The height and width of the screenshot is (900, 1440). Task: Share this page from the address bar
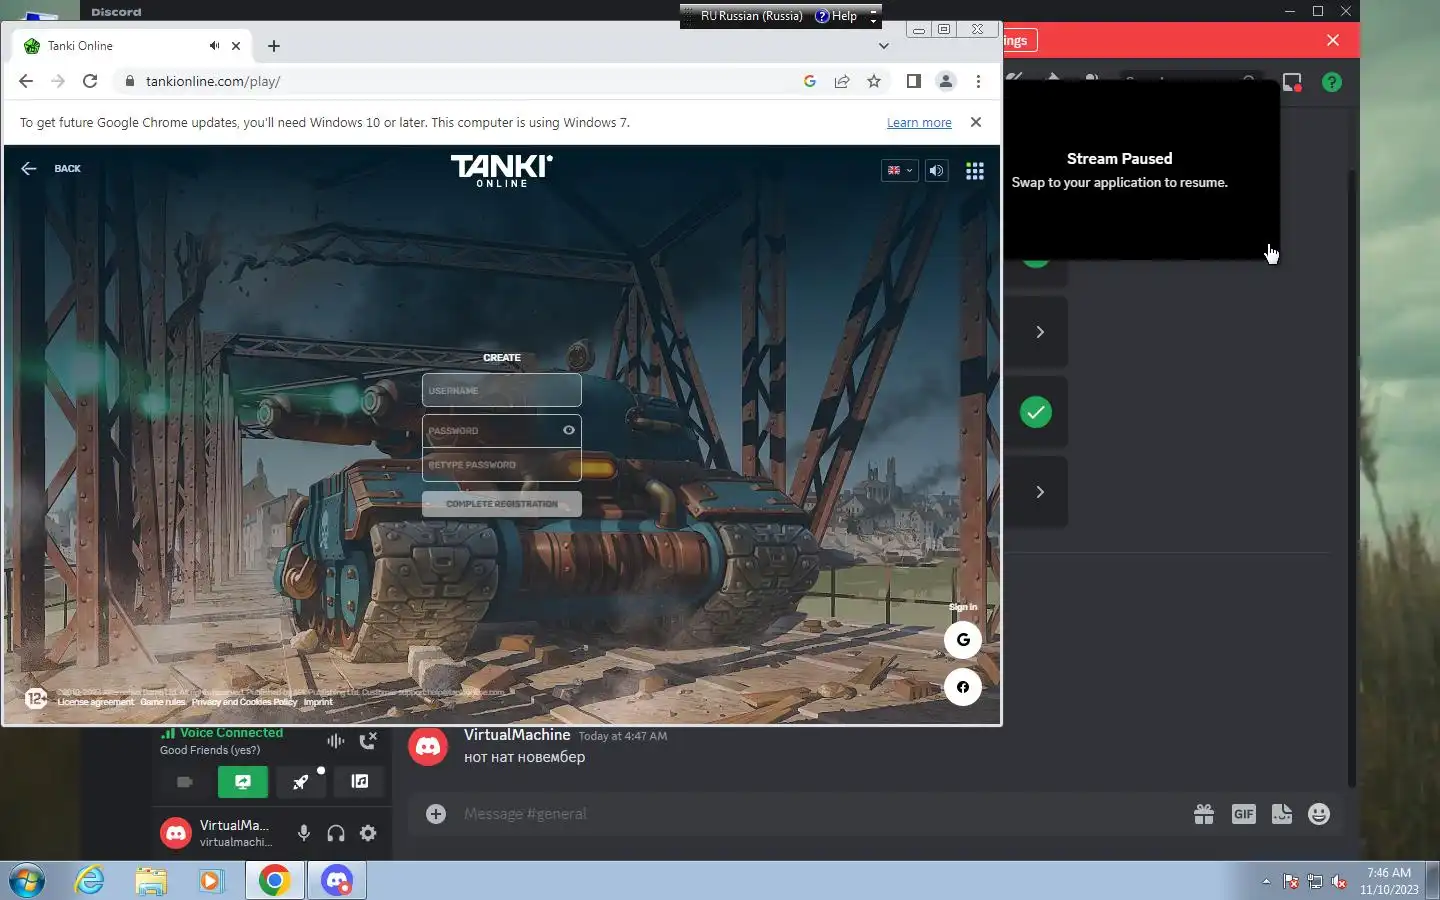[x=842, y=81]
